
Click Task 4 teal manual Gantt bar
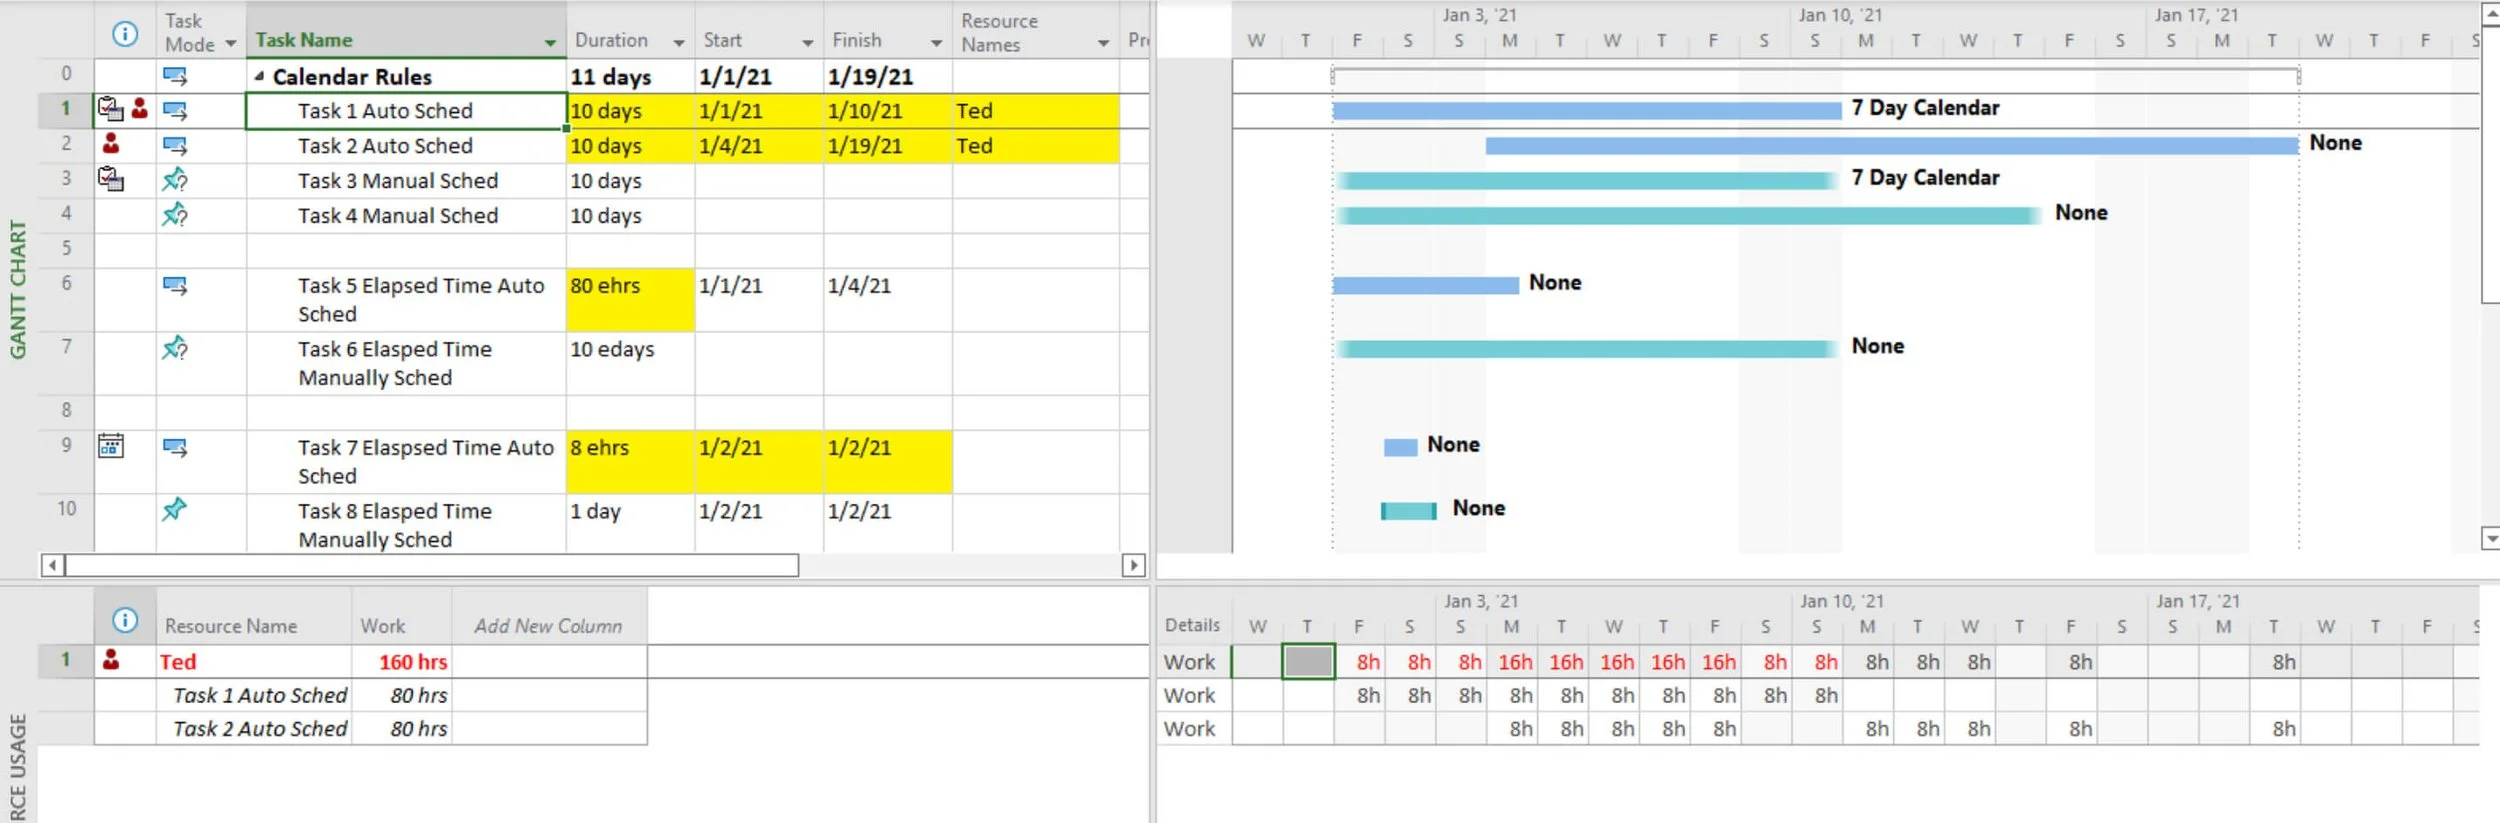click(x=1689, y=215)
